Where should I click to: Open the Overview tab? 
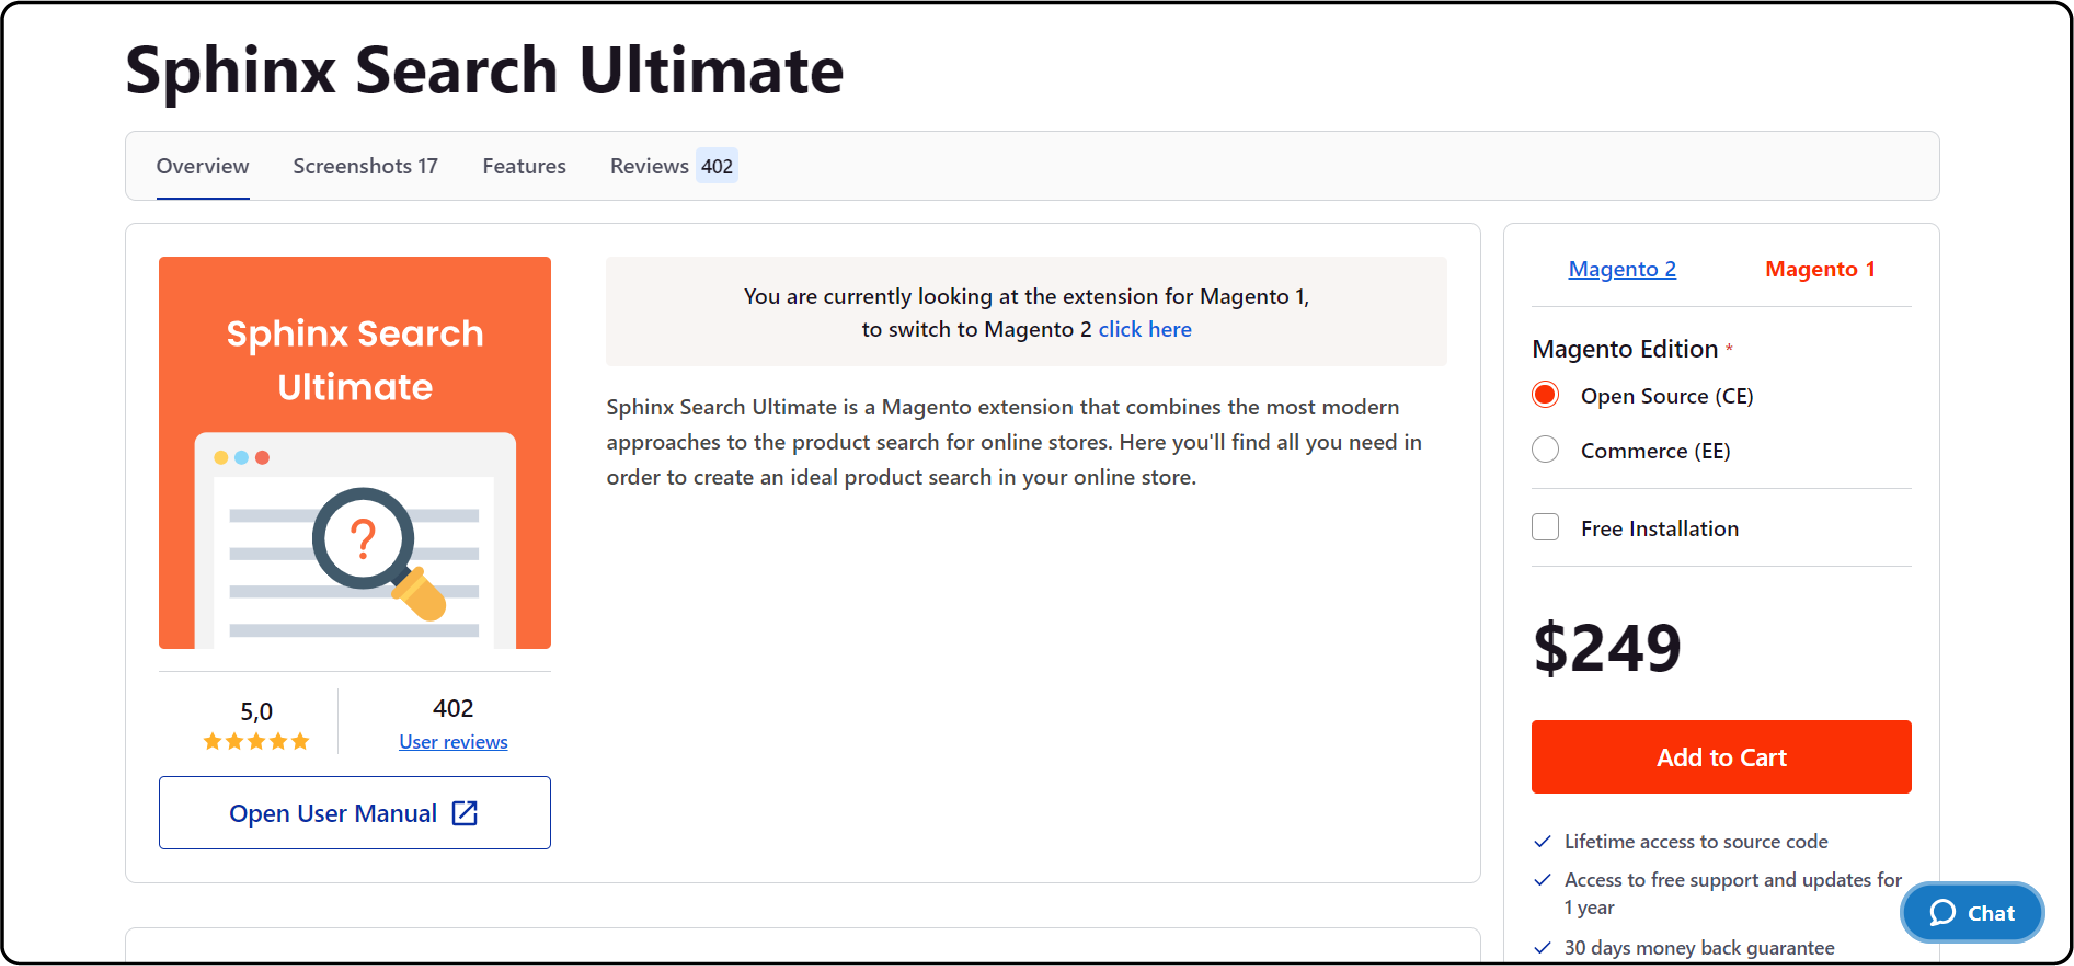[203, 166]
